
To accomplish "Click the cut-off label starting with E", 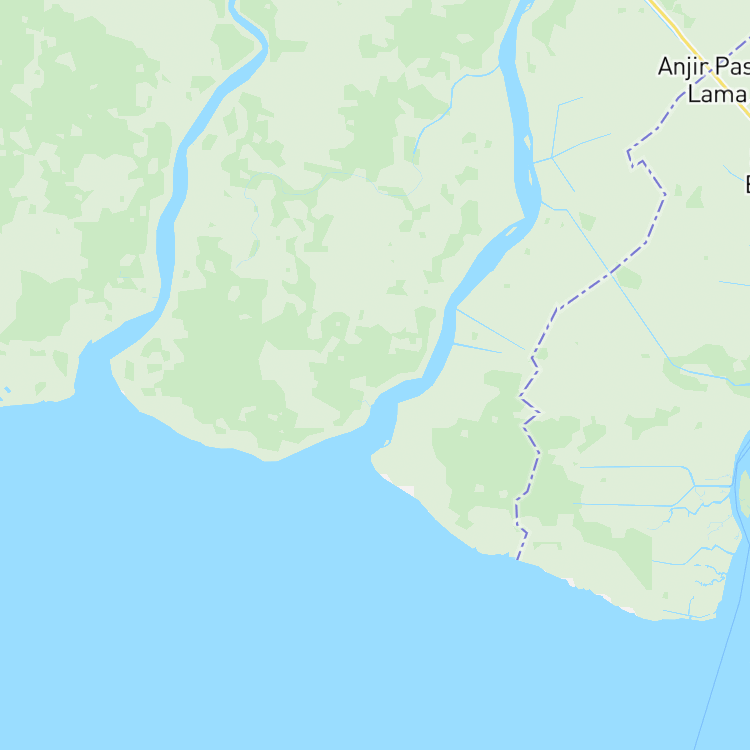I will point(747,184).
